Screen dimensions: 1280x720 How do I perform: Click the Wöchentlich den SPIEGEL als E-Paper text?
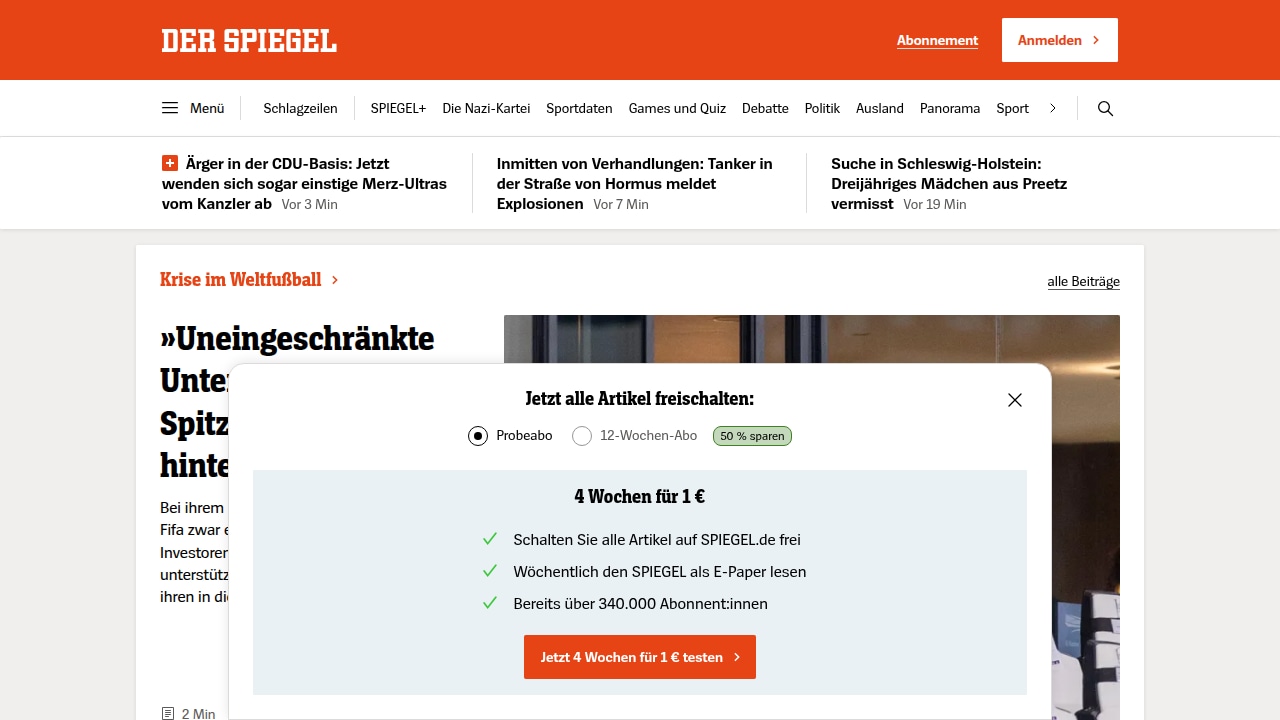pyautogui.click(x=660, y=572)
